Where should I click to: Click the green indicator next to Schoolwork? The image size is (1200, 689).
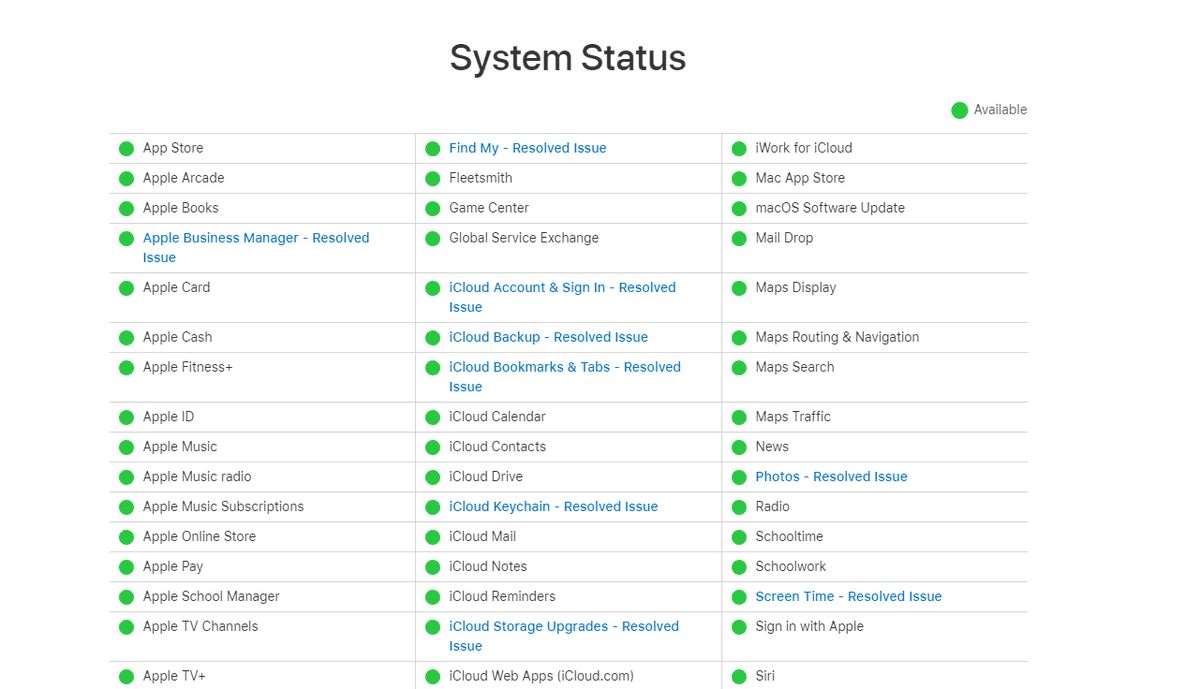[x=738, y=566]
